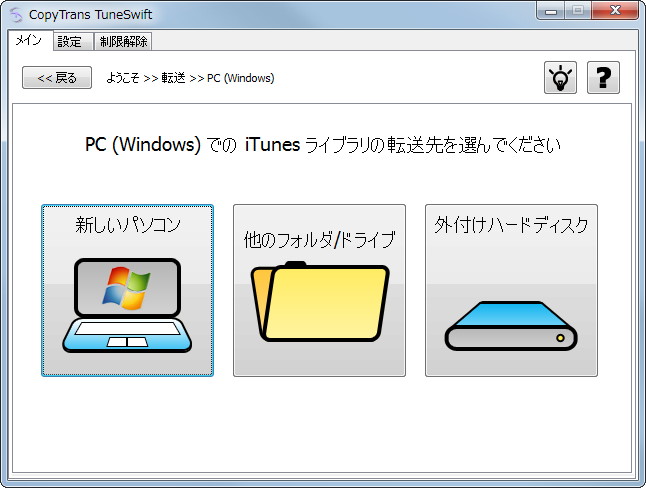Click the CopyTrans TuneSwift title bar logo
The height and width of the screenshot is (488, 646).
(16, 14)
